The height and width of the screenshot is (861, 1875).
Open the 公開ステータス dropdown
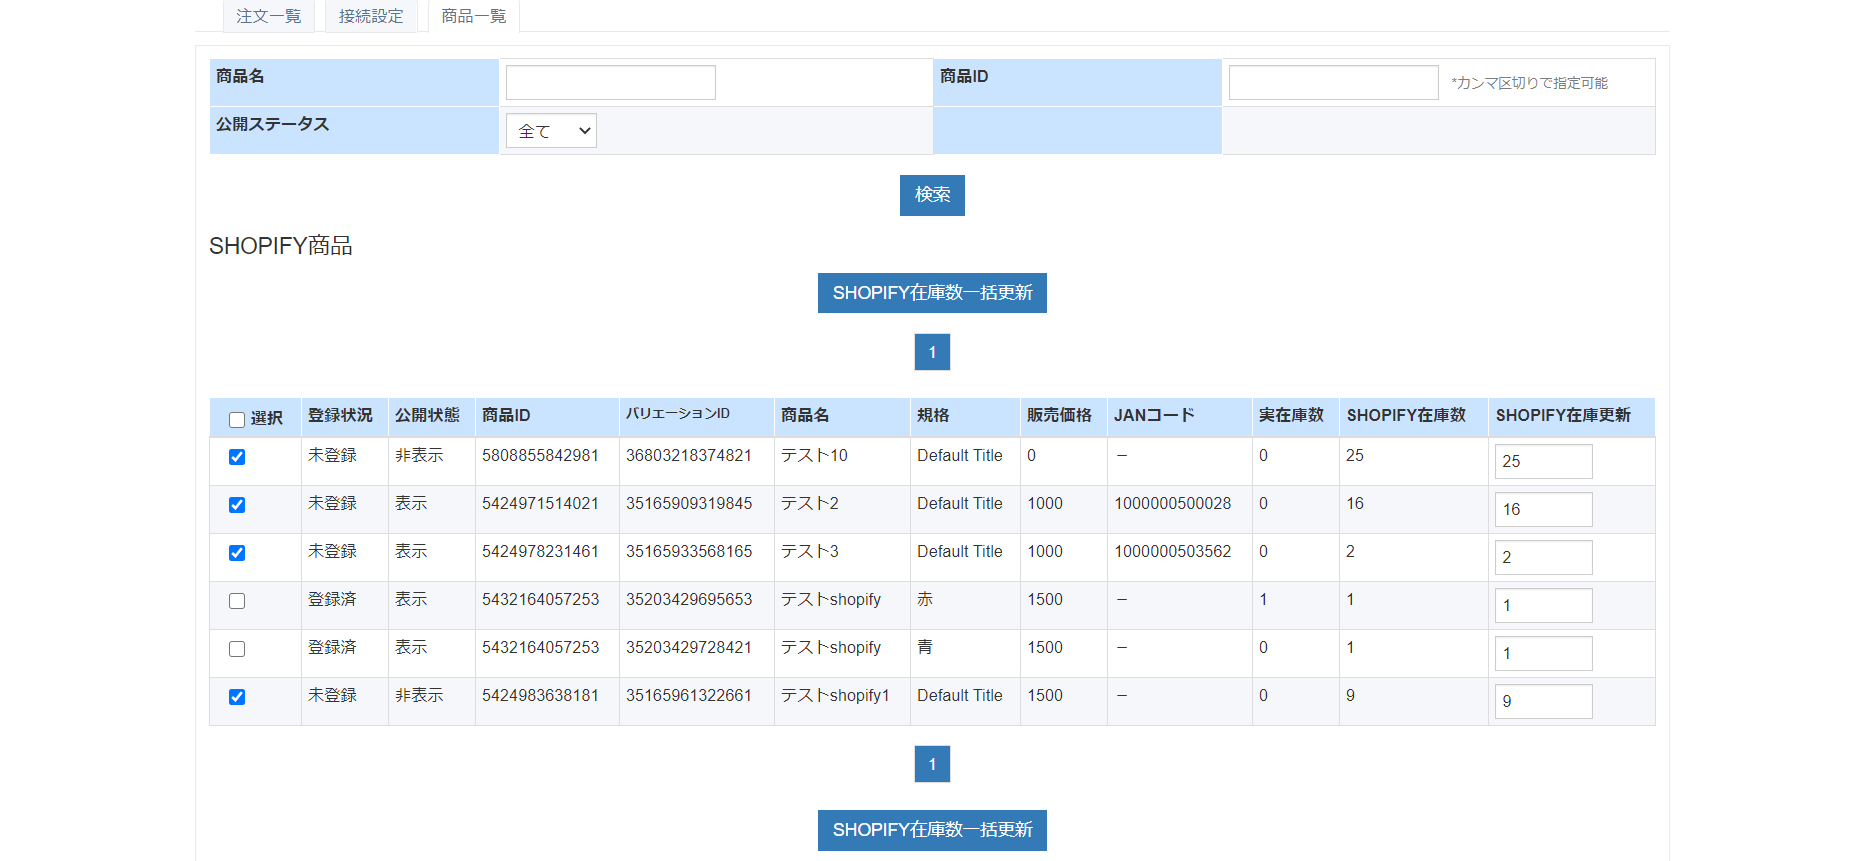(x=551, y=131)
